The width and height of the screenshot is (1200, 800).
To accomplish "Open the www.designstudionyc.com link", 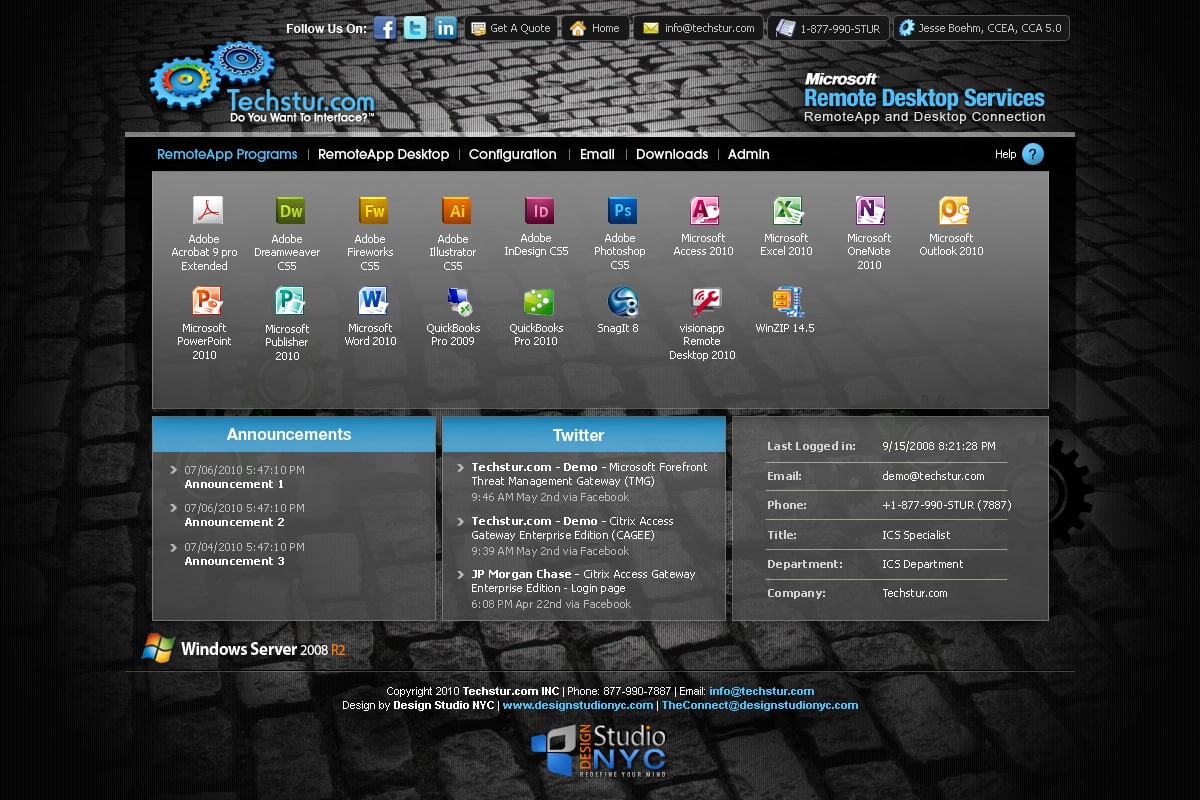I will point(578,705).
